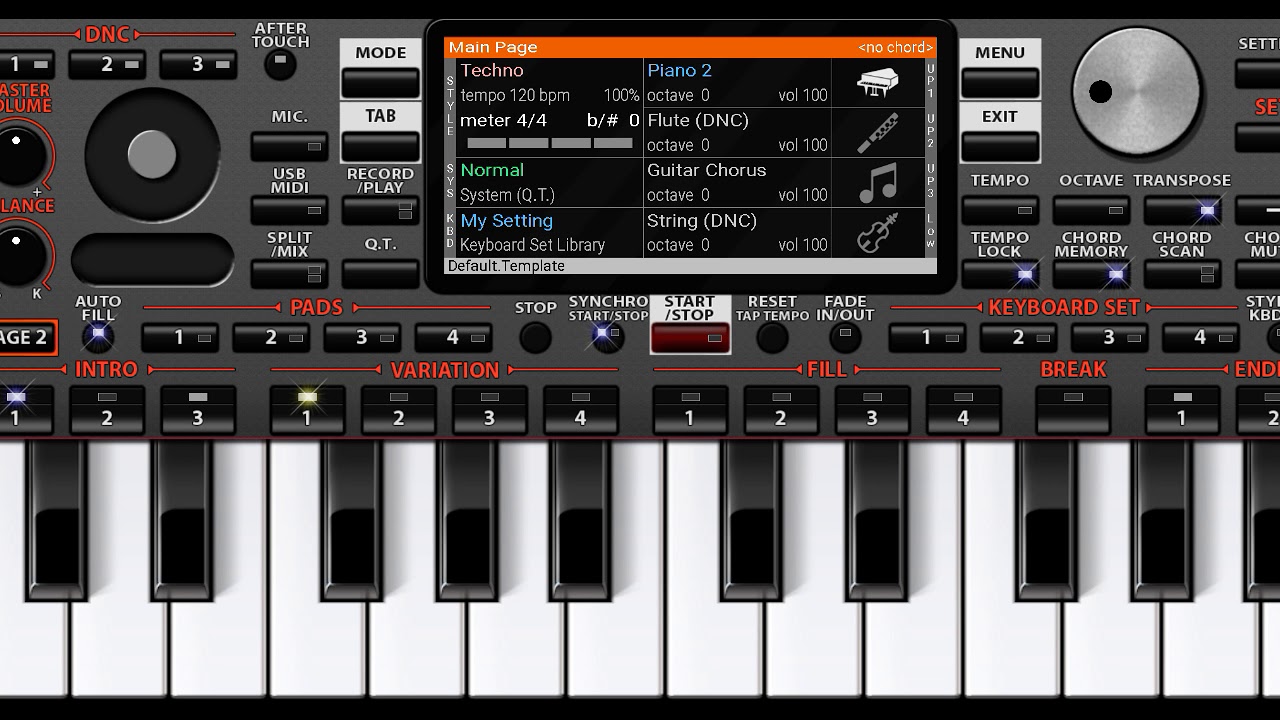Toggle the Chord Scan button
Image resolution: width=1280 pixels, height=720 pixels.
(x=1182, y=273)
